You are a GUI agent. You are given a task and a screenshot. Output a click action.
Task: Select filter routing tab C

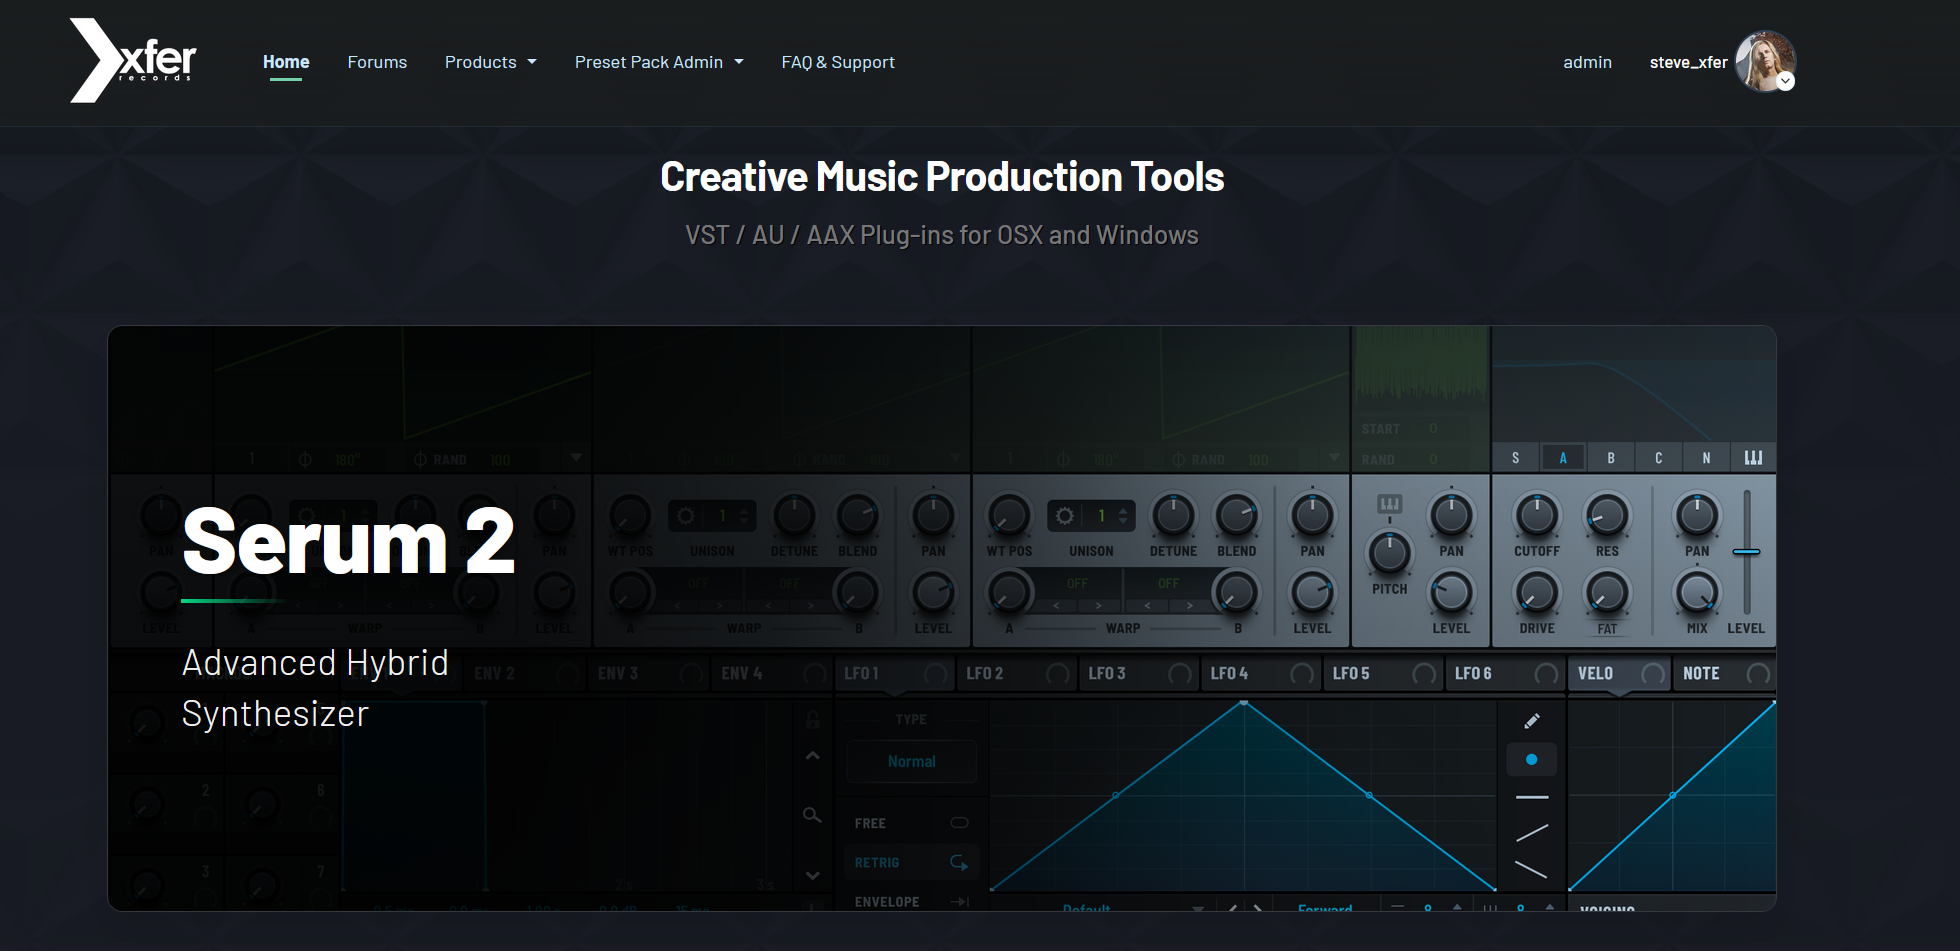tap(1658, 458)
